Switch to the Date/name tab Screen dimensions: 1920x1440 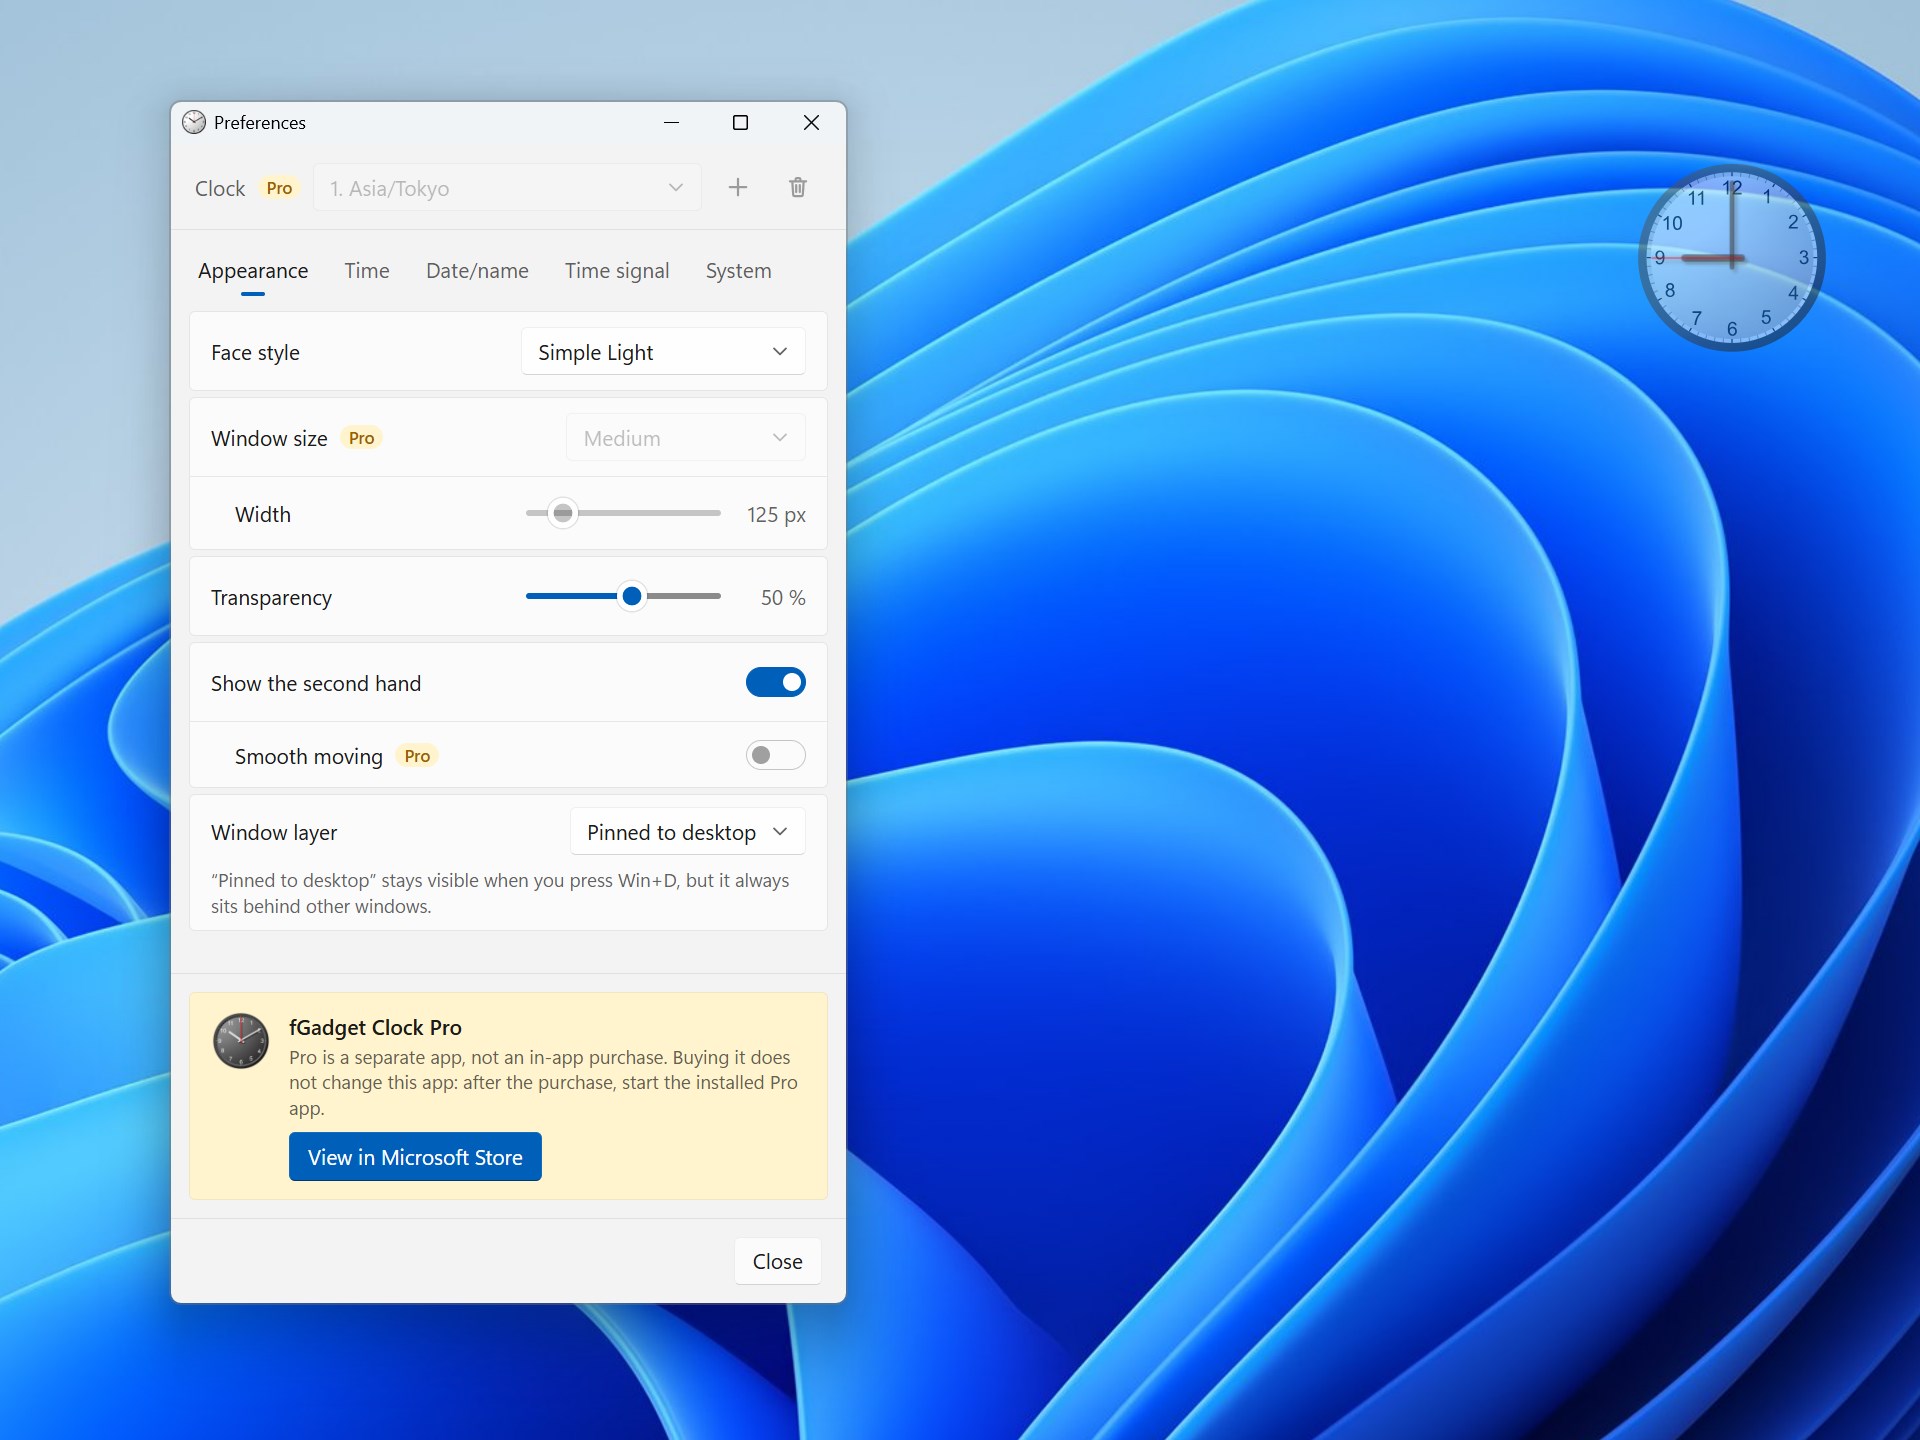click(477, 271)
